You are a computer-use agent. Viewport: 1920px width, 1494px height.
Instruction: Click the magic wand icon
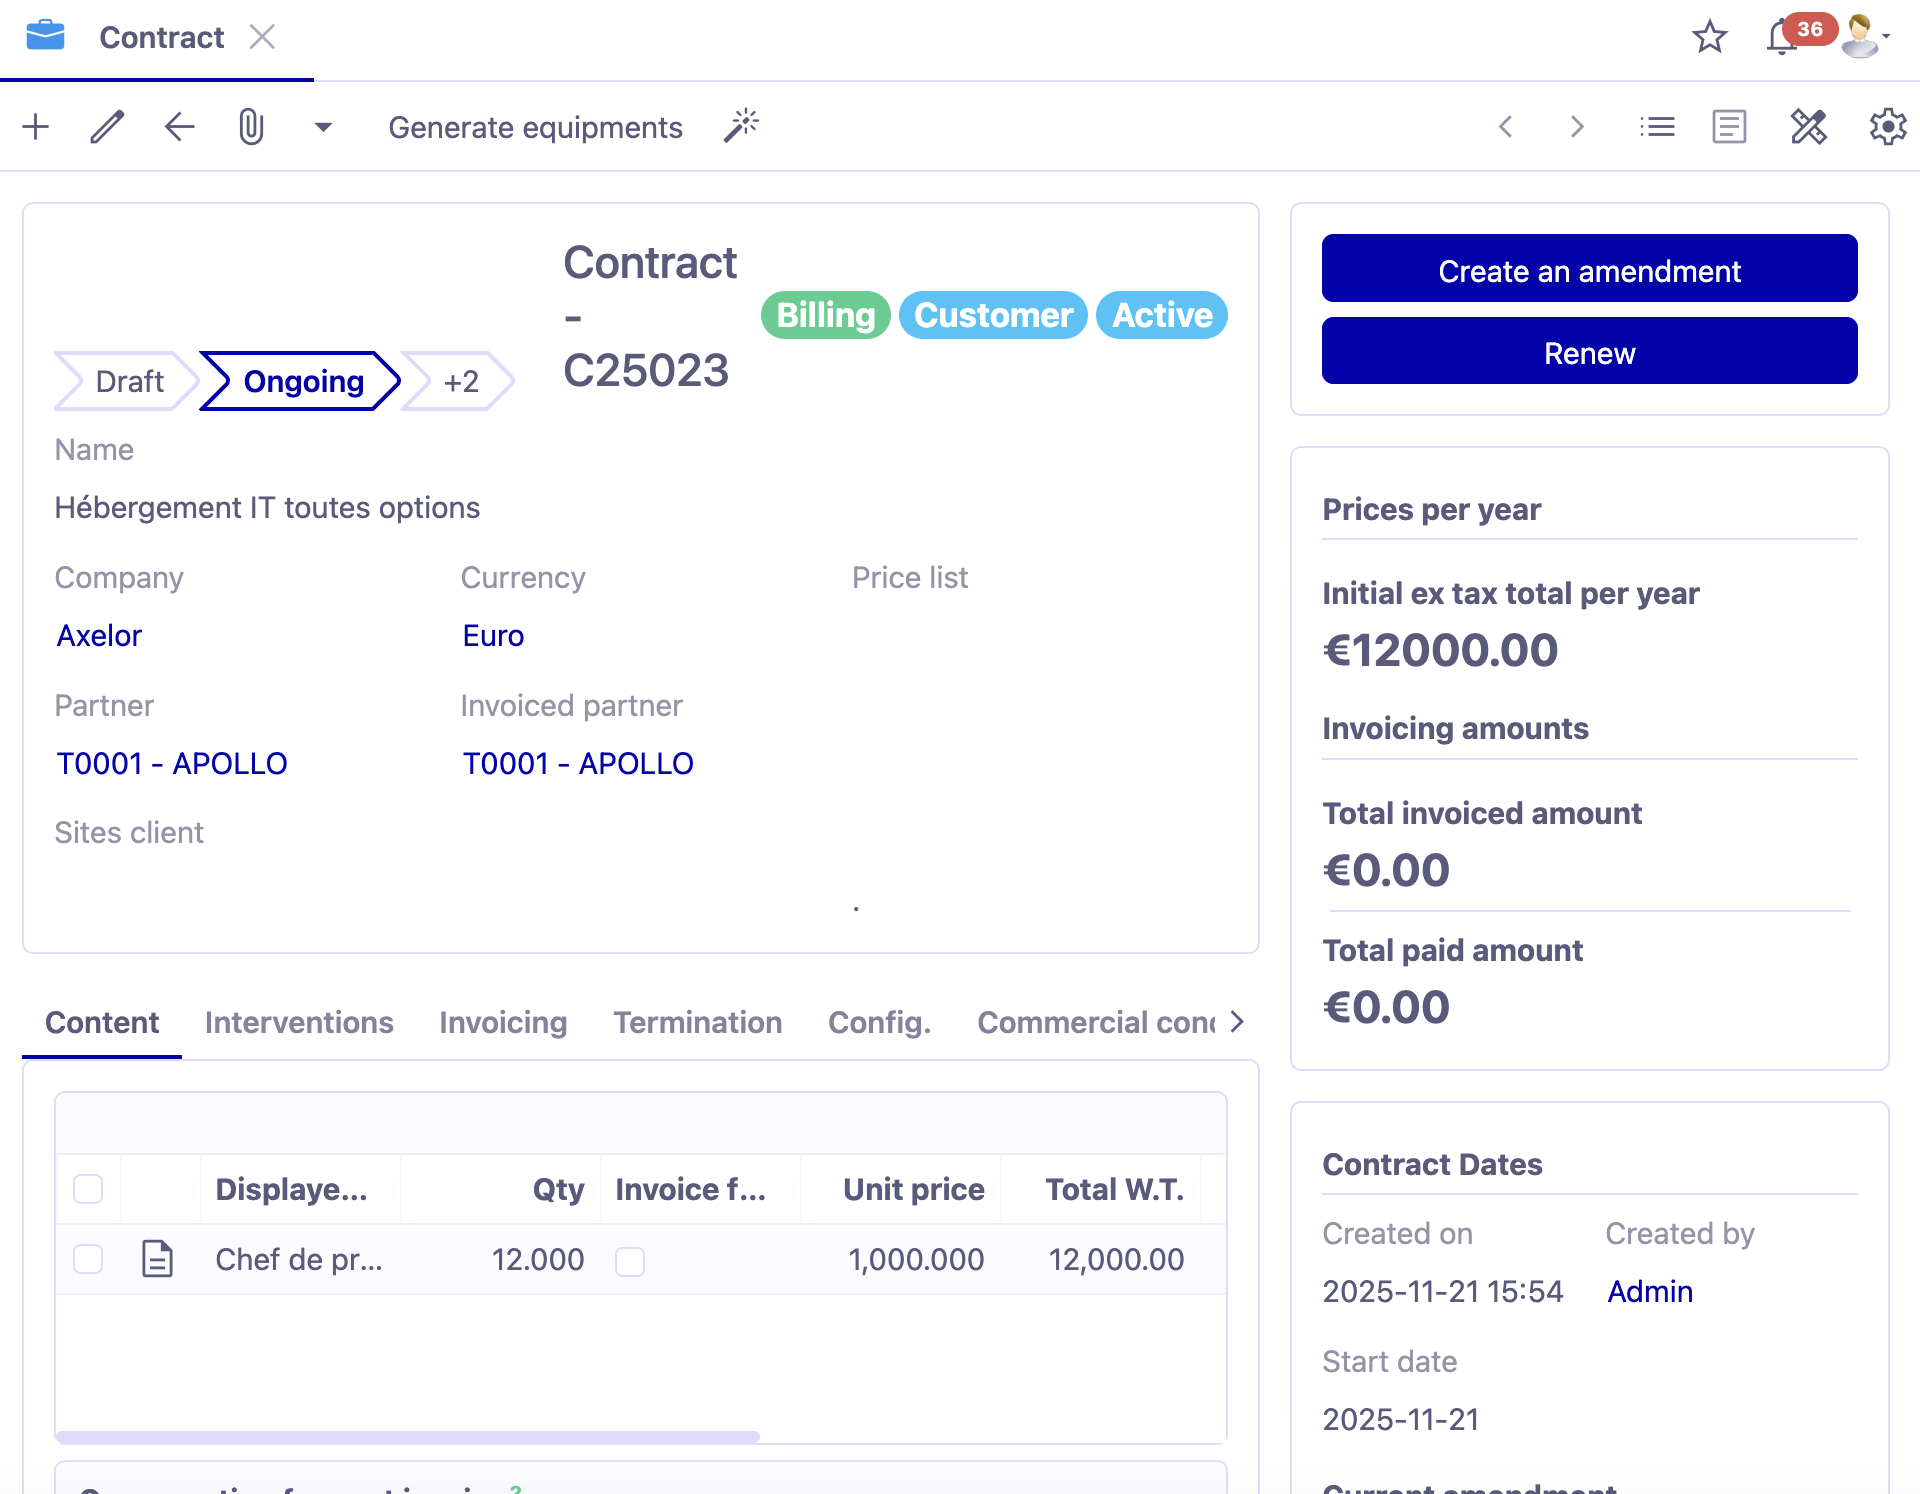(x=741, y=126)
